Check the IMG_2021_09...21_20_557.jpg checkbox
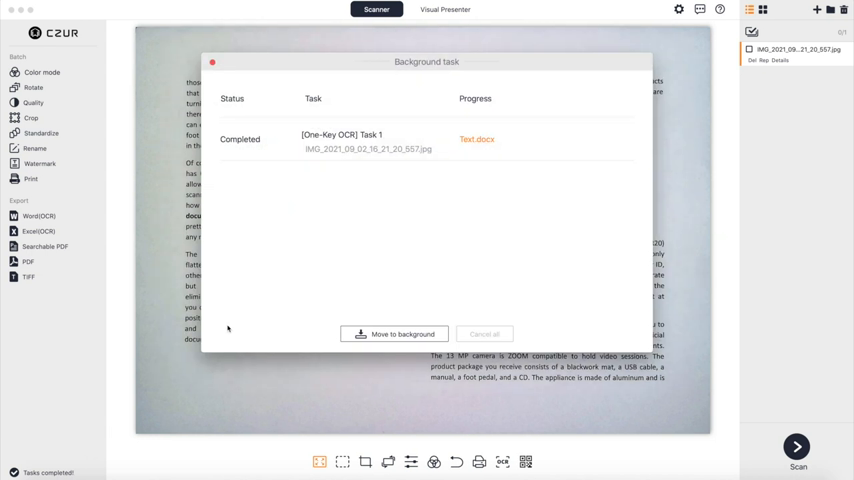The height and width of the screenshot is (480, 854). 749,49
